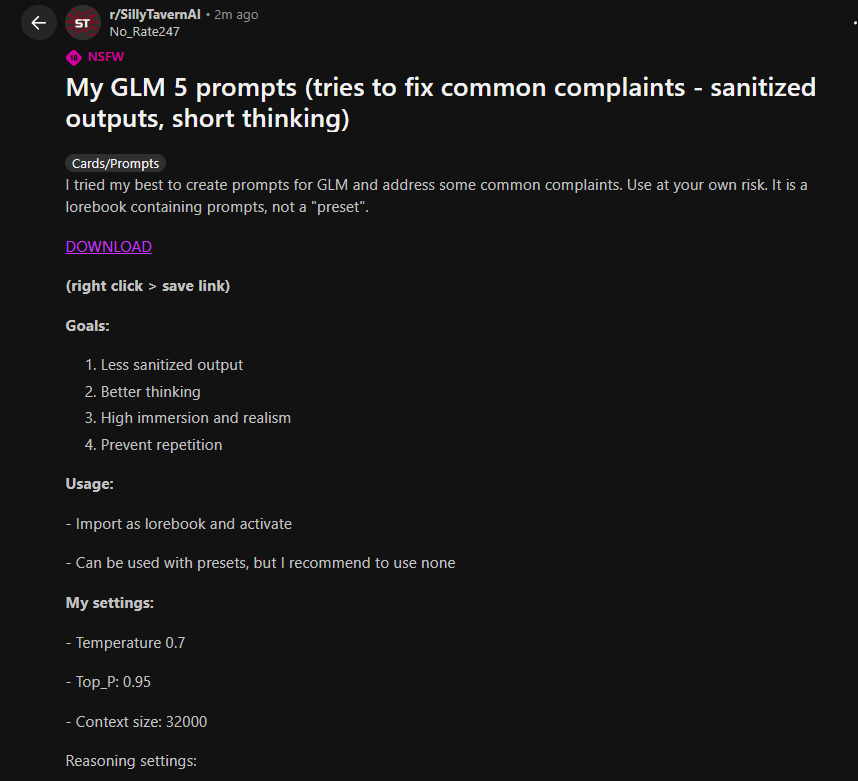Click the back arrow button
858x781 pixels.
[x=39, y=23]
